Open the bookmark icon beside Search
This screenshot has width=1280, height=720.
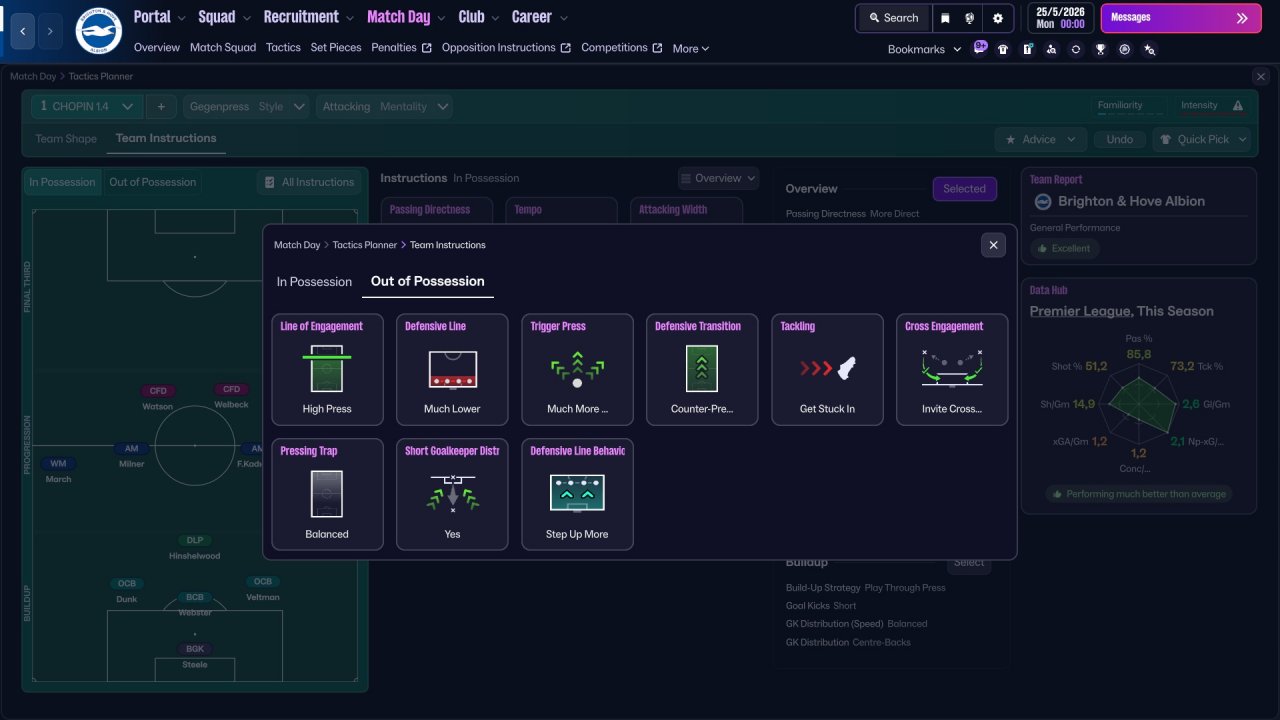[x=945, y=18]
